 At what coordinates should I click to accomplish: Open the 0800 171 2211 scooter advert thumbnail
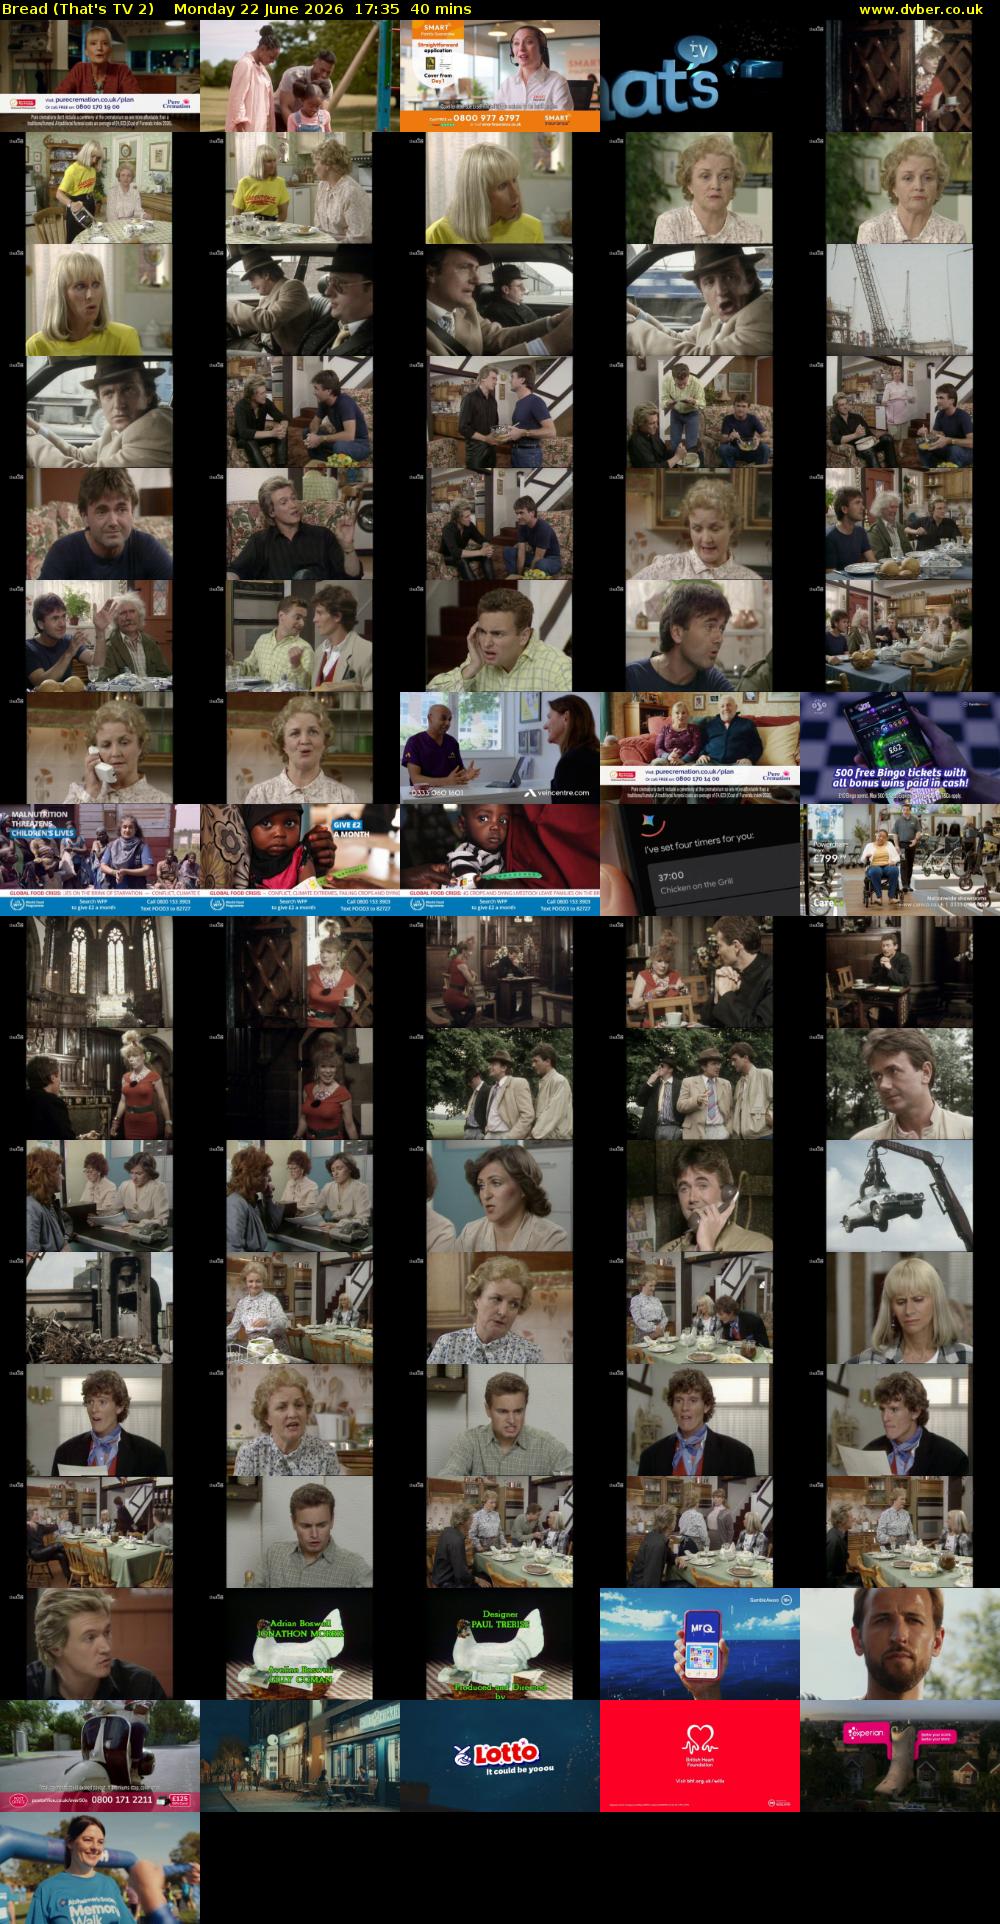click(100, 1756)
